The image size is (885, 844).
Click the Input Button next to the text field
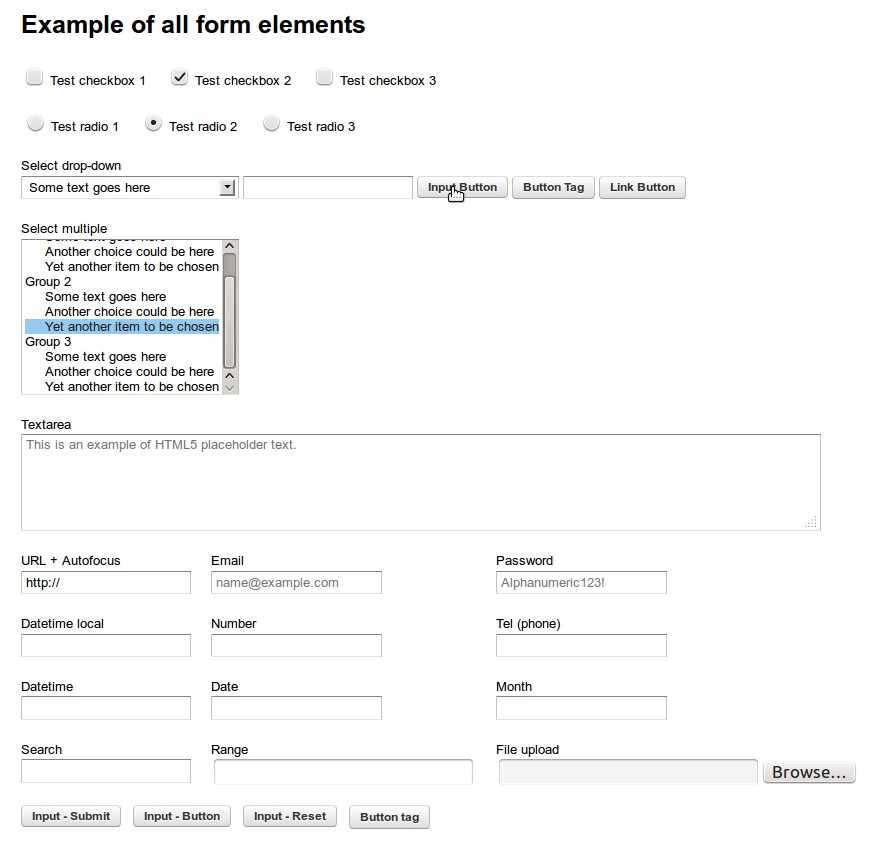462,187
